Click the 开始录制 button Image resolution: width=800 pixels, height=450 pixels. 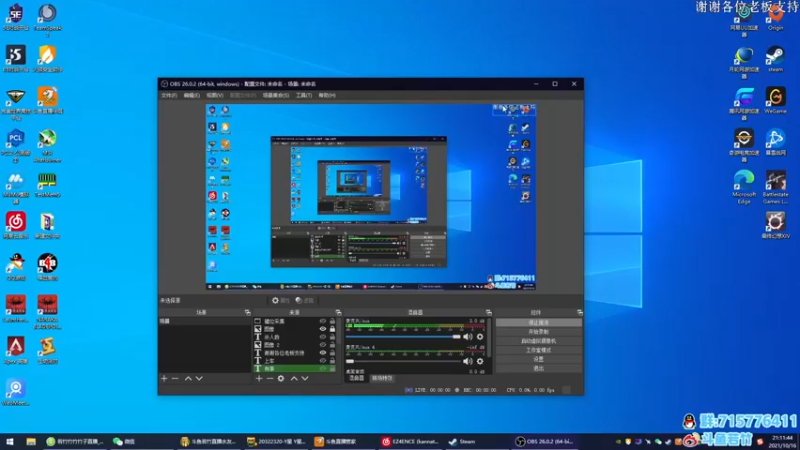coord(538,332)
